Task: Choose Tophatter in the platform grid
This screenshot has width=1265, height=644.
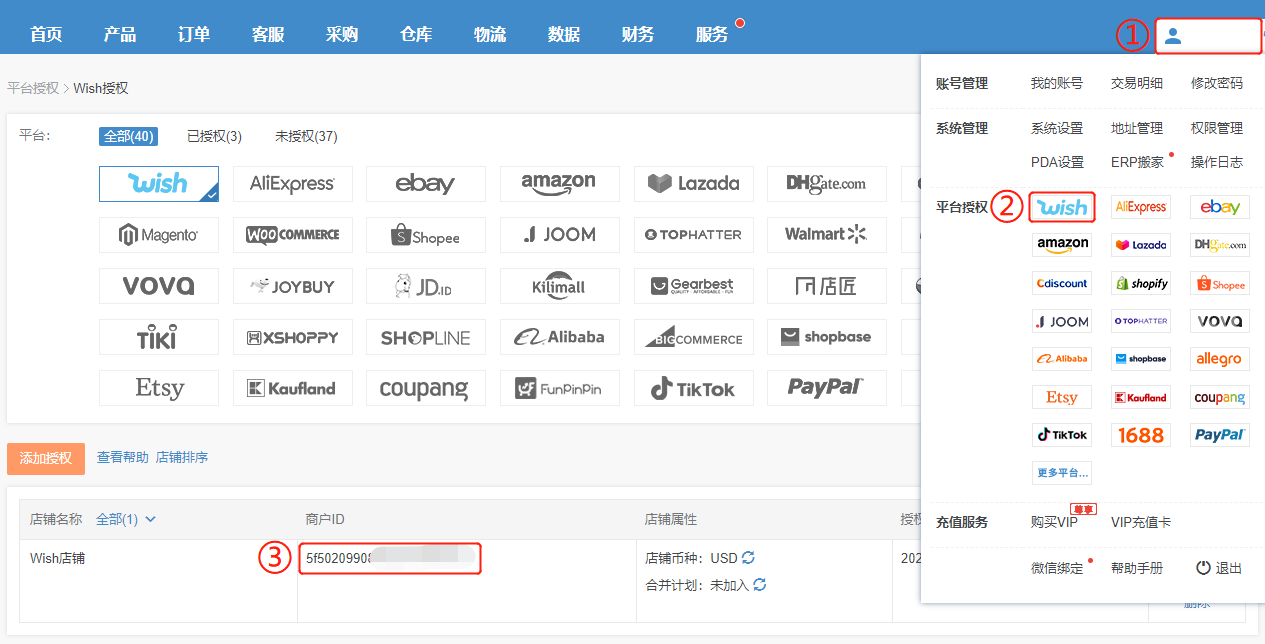Action: [694, 235]
